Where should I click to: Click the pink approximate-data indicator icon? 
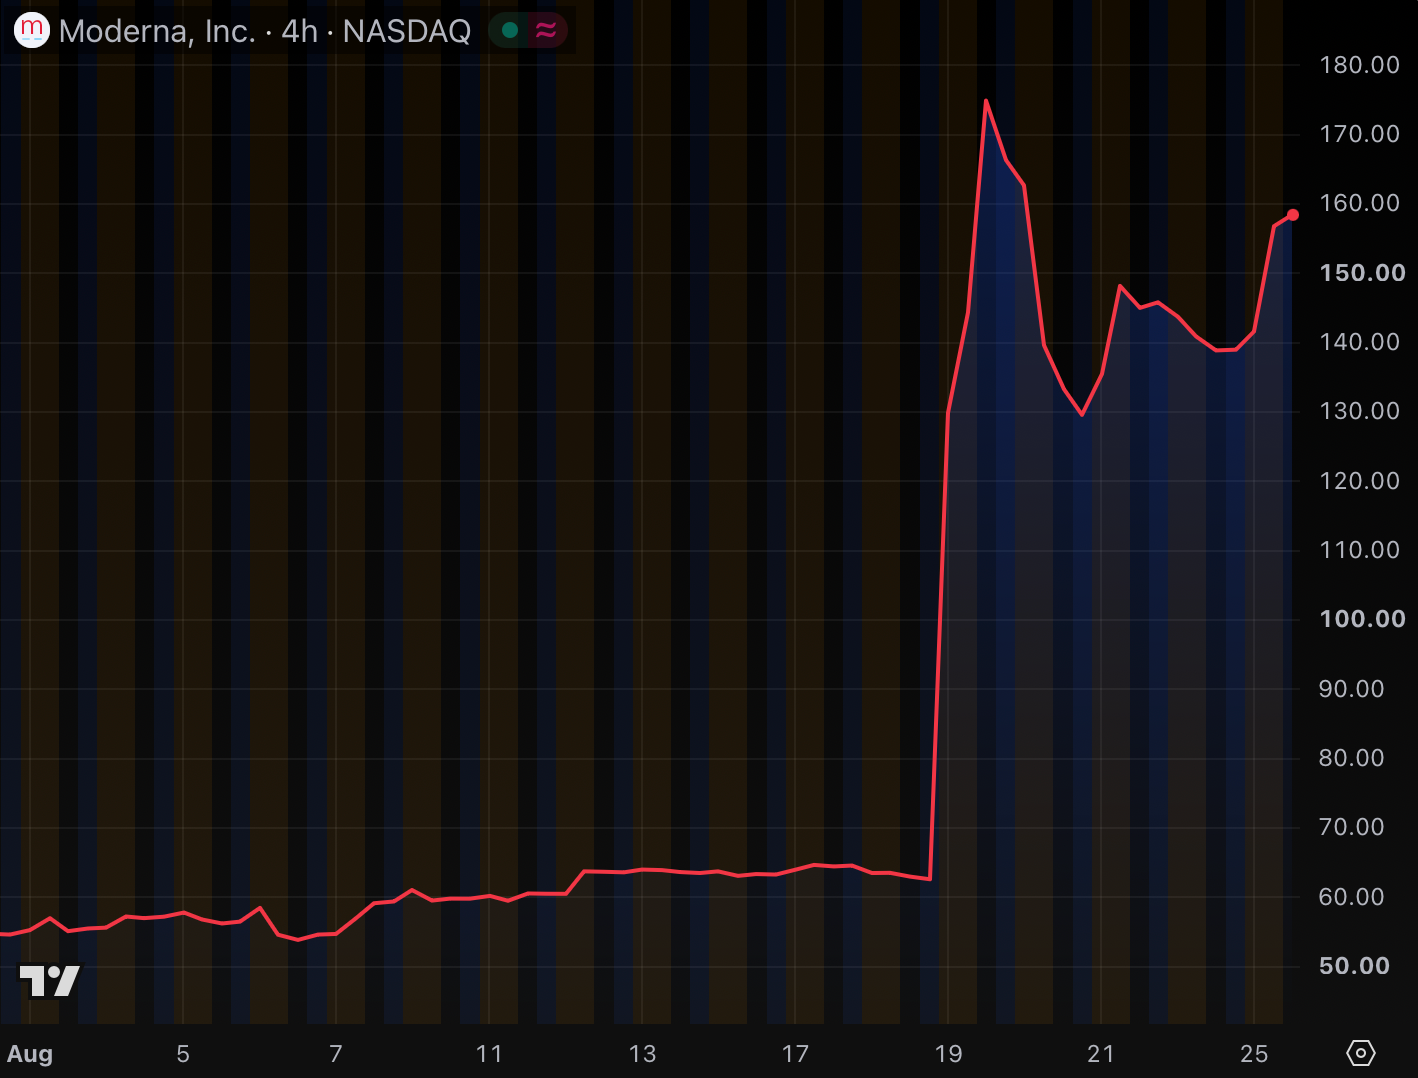(546, 31)
